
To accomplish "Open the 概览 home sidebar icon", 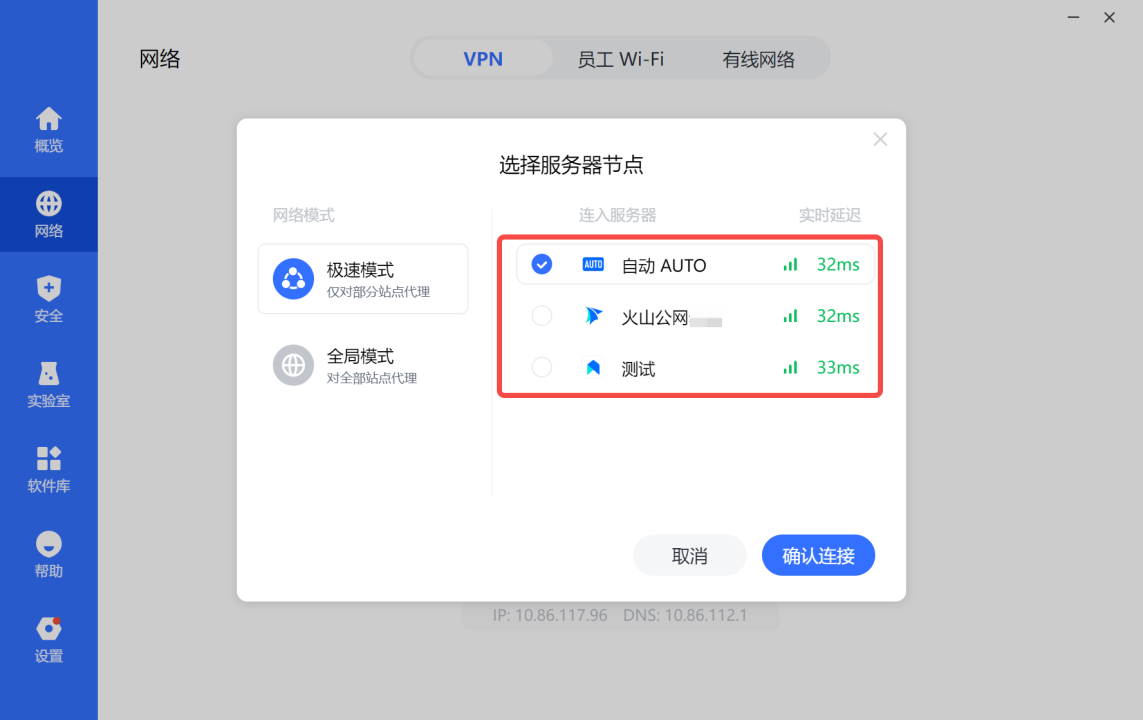I will pos(49,119).
